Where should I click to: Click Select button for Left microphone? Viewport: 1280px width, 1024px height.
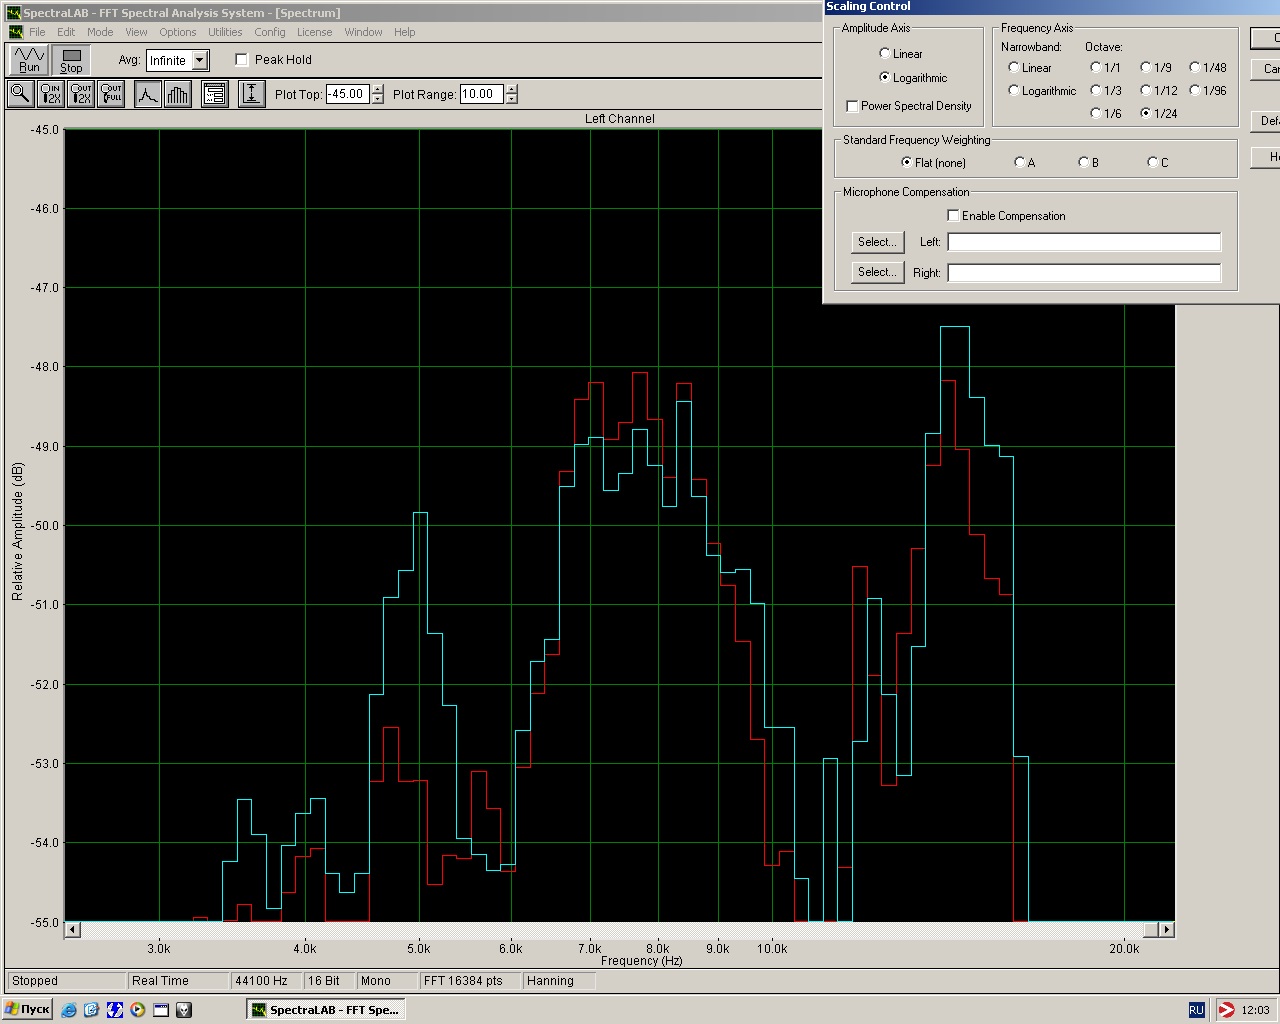pos(877,242)
